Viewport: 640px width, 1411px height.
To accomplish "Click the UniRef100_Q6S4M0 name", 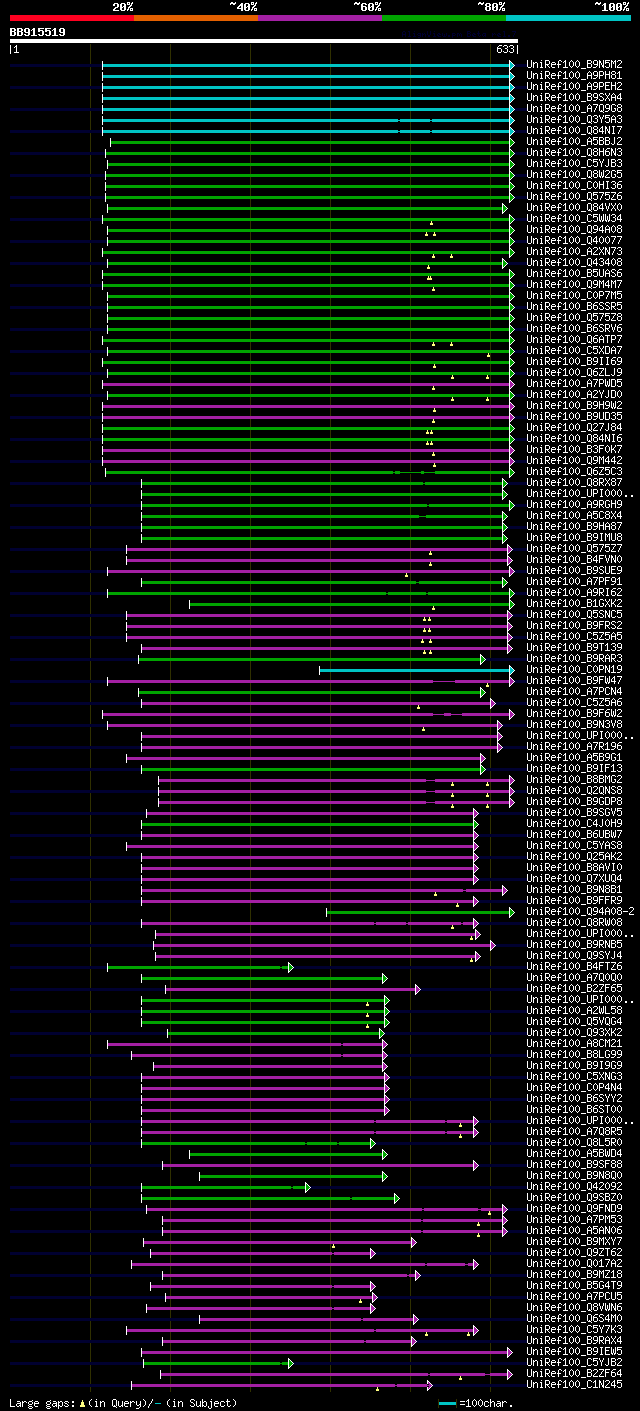I will point(576,1319).
